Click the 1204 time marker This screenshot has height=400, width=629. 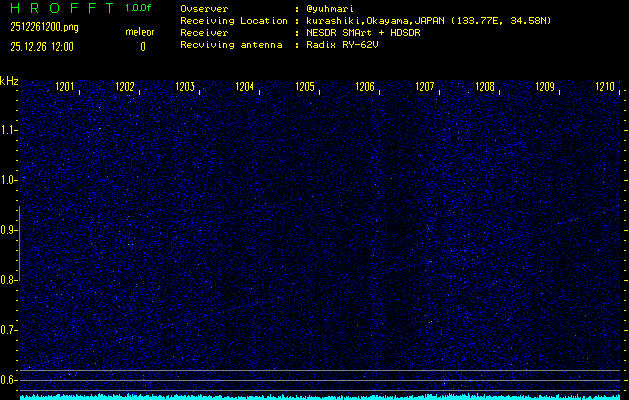[x=245, y=87]
